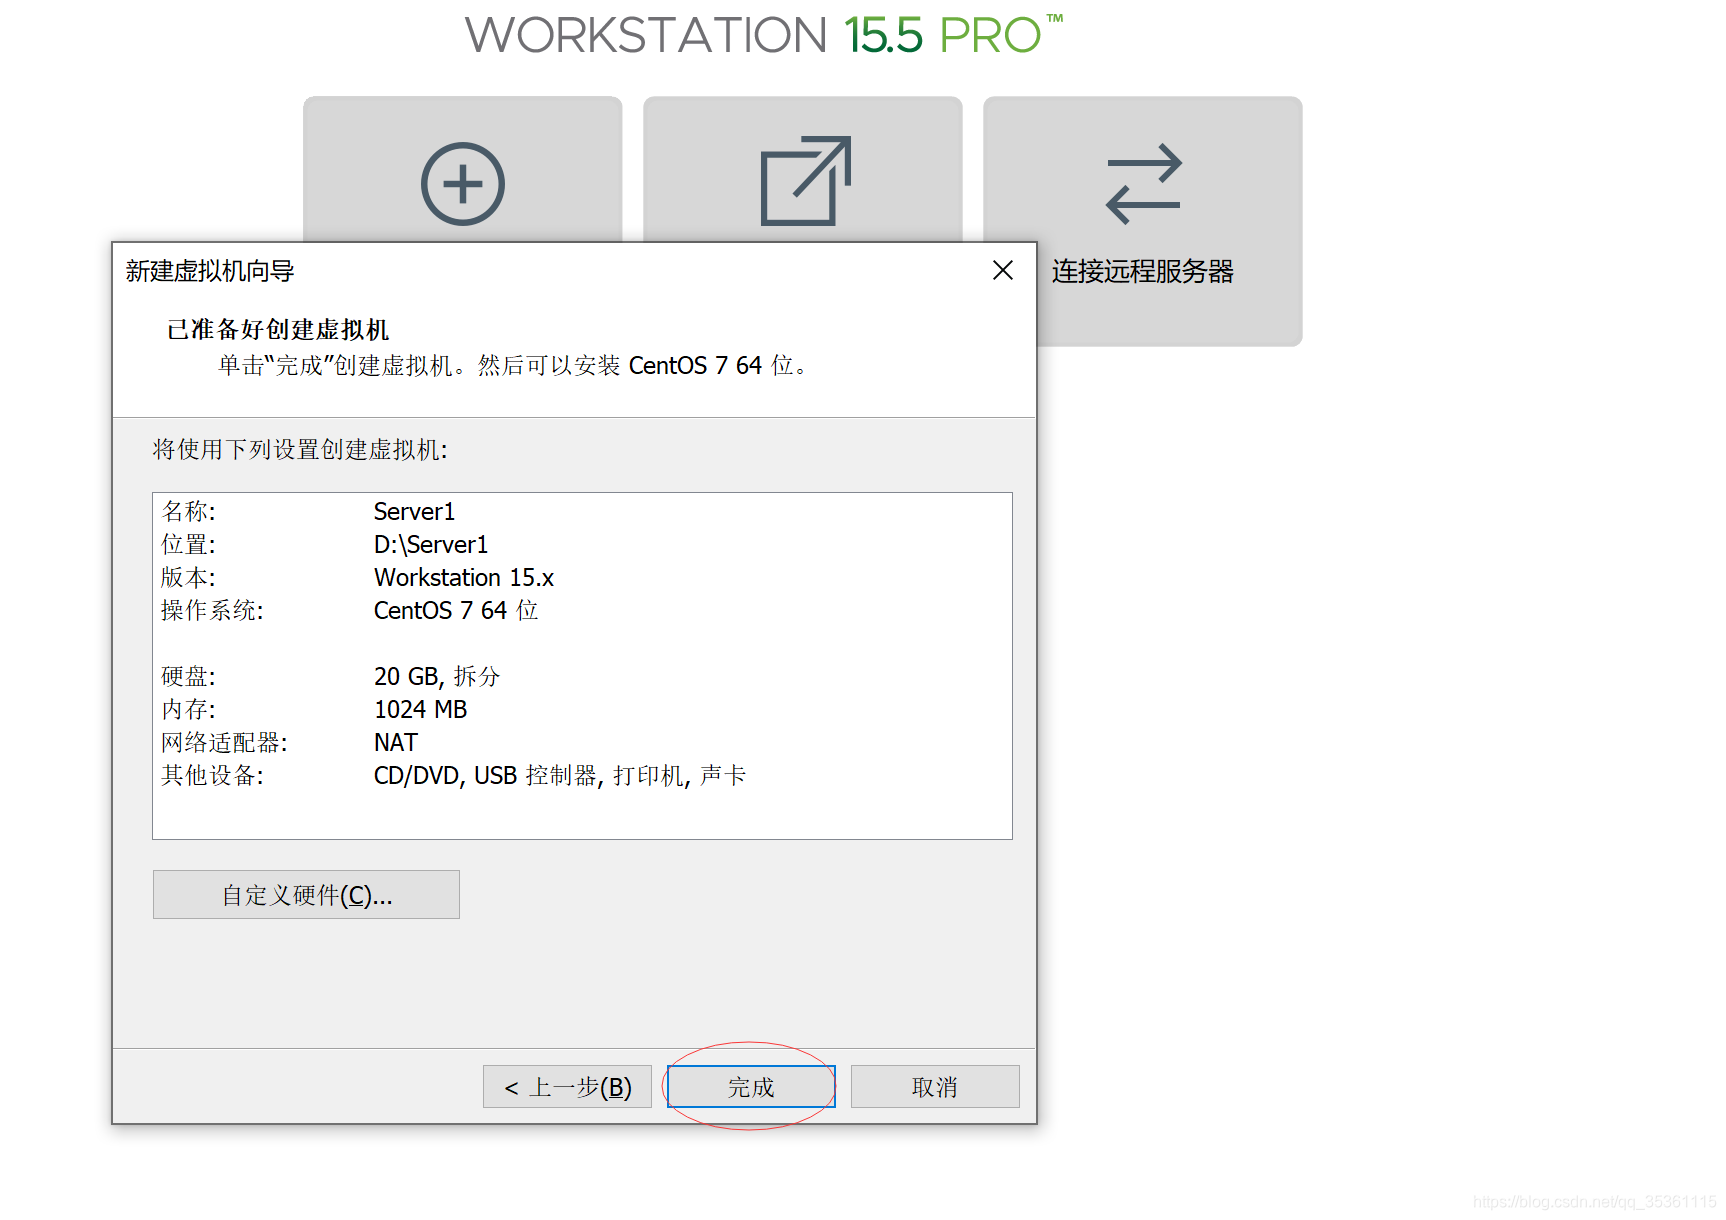Select the Workstation 15.x version value
The width and height of the screenshot is (1726, 1220).
pos(463,577)
